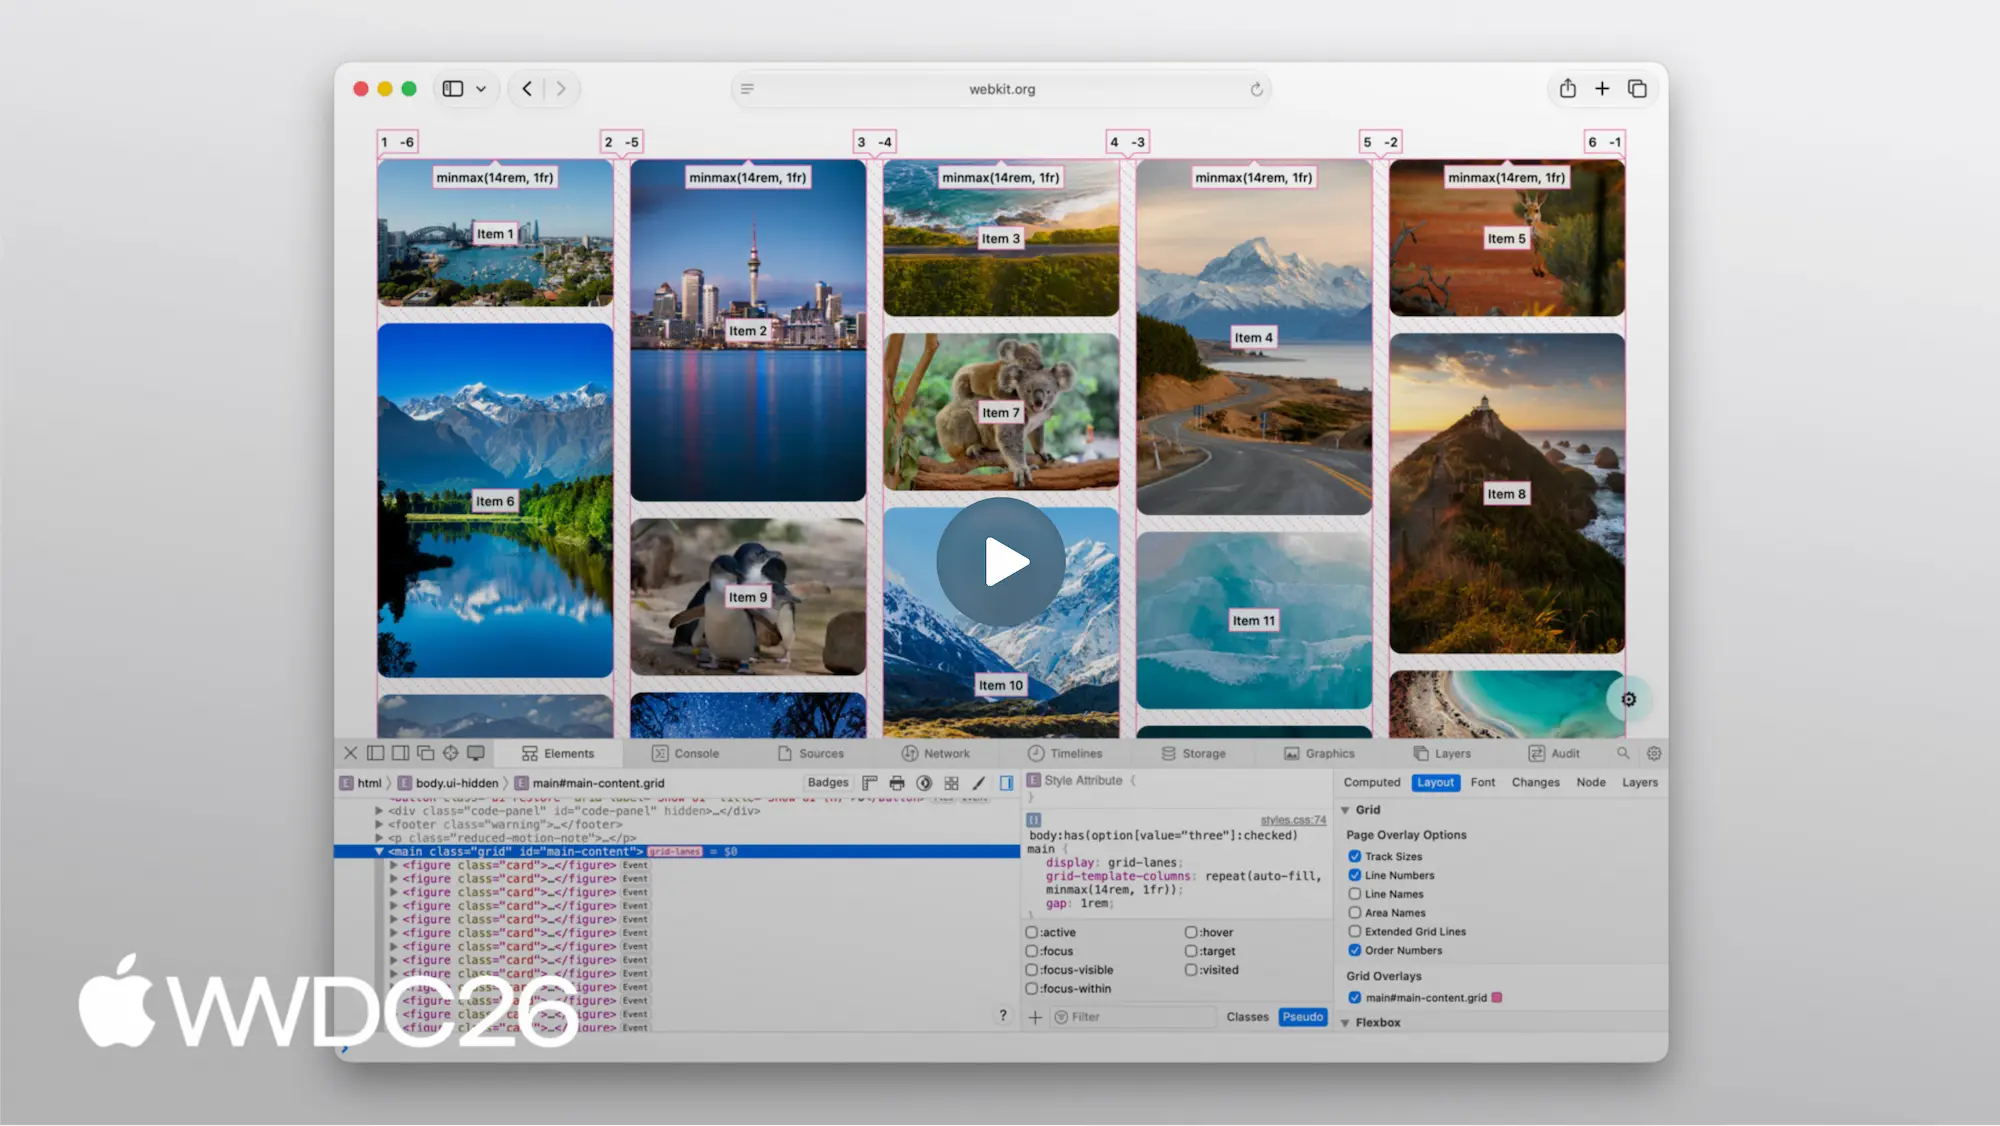
Task: Force the :active pseudo-class state
Action: 1031,932
